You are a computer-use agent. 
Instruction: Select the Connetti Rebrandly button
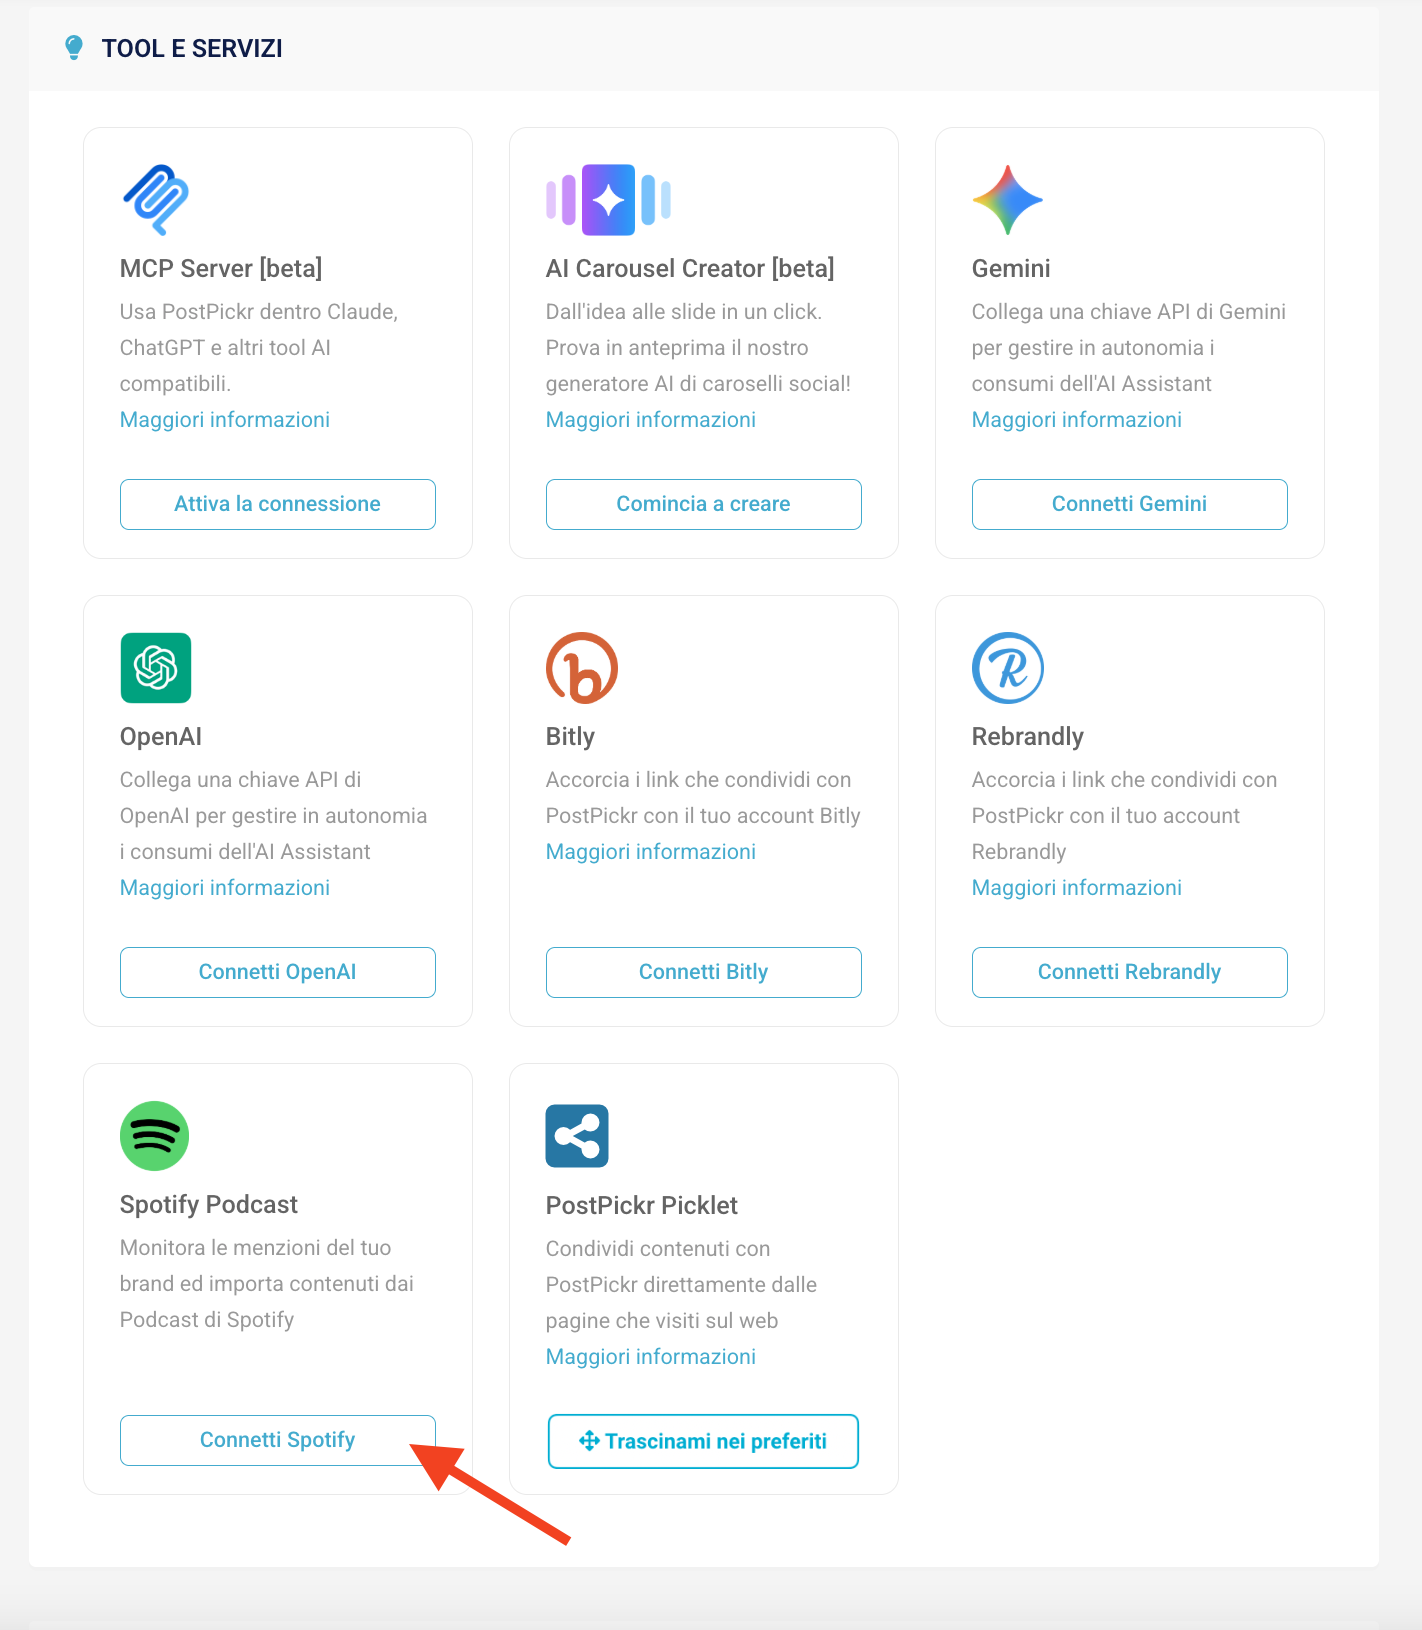point(1130,972)
